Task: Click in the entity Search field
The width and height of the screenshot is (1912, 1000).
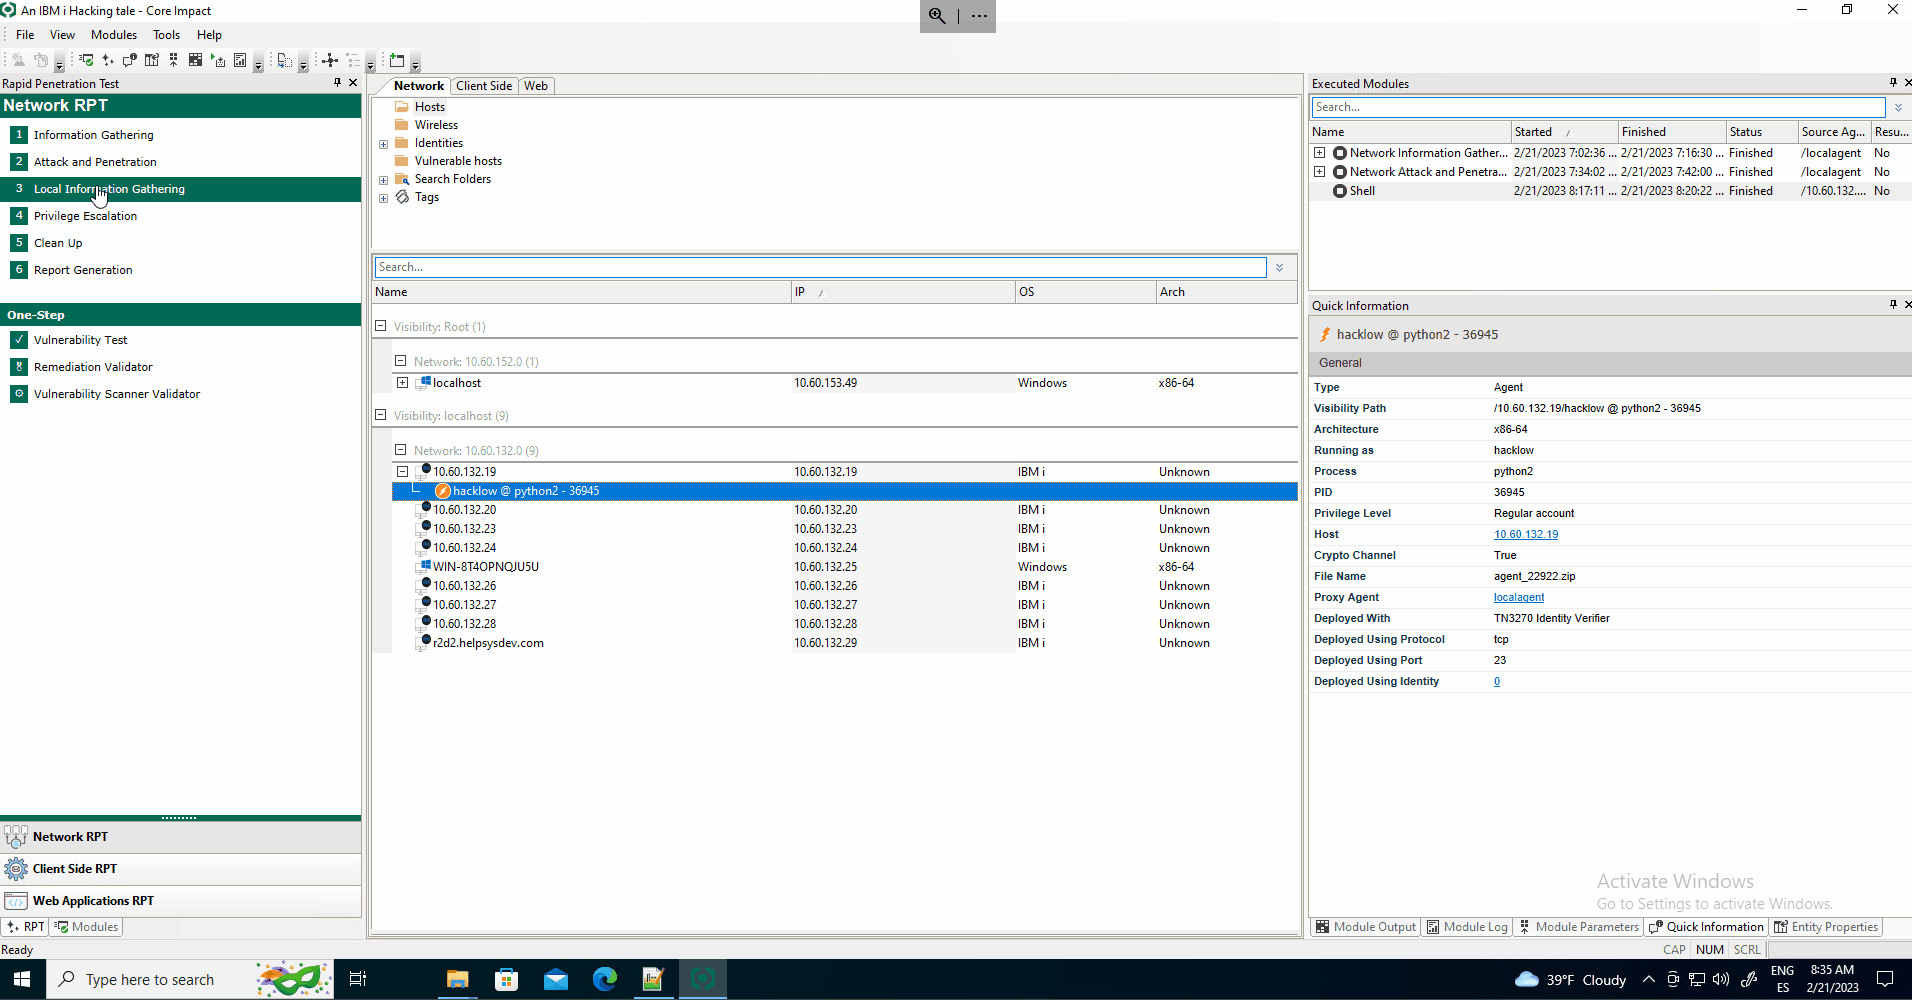Action: click(x=820, y=267)
